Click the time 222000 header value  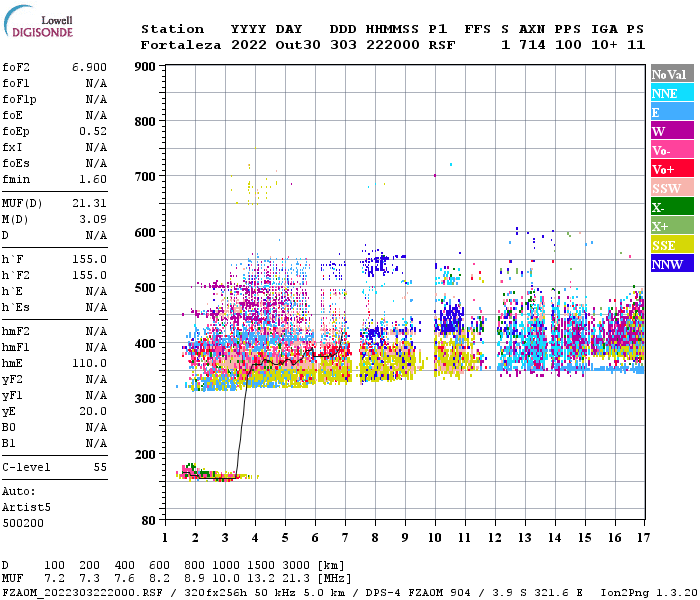tap(393, 45)
